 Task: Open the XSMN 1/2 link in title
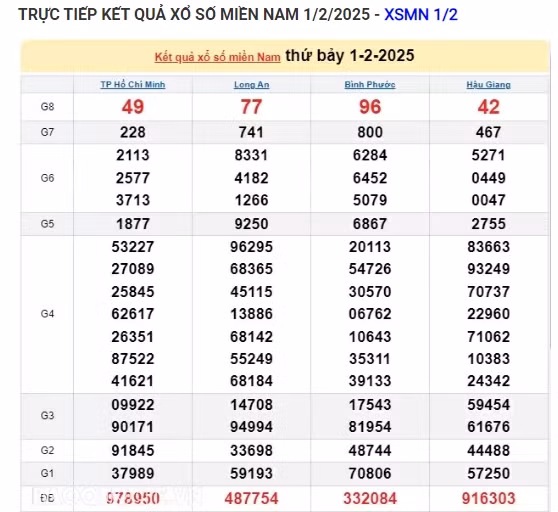pos(421,15)
